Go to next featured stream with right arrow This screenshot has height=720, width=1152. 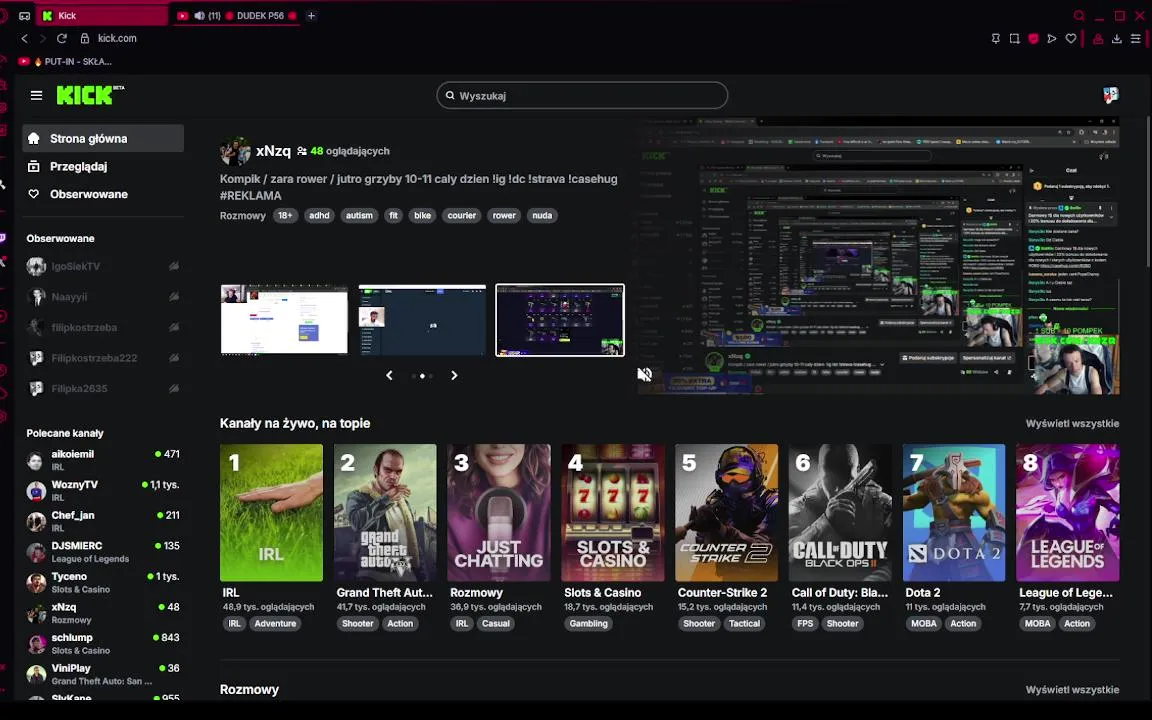454,375
